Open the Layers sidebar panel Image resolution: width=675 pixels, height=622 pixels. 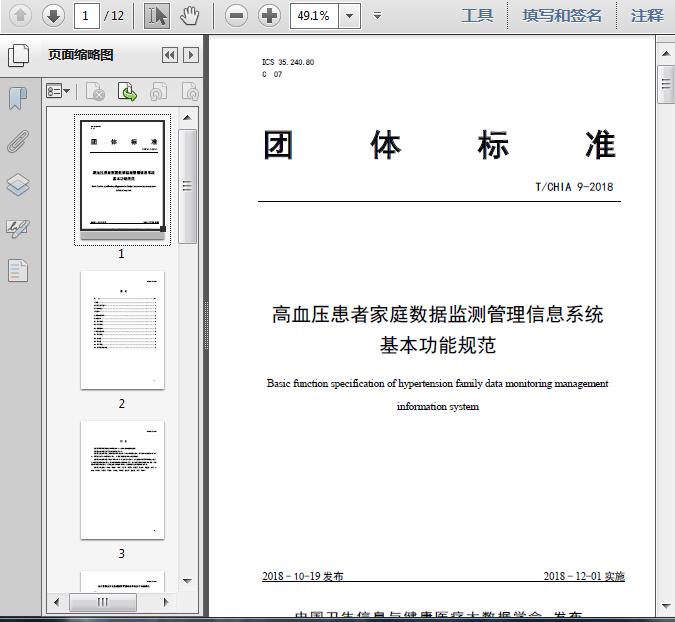(18, 185)
